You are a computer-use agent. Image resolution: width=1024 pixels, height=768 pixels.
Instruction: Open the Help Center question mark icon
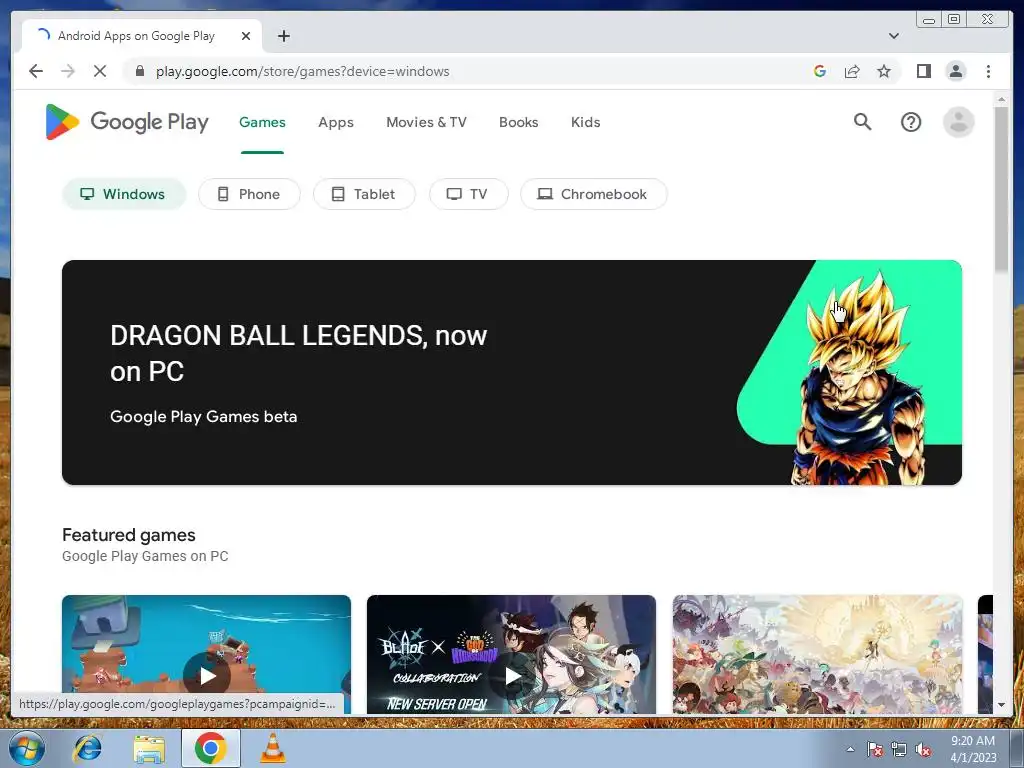(910, 122)
